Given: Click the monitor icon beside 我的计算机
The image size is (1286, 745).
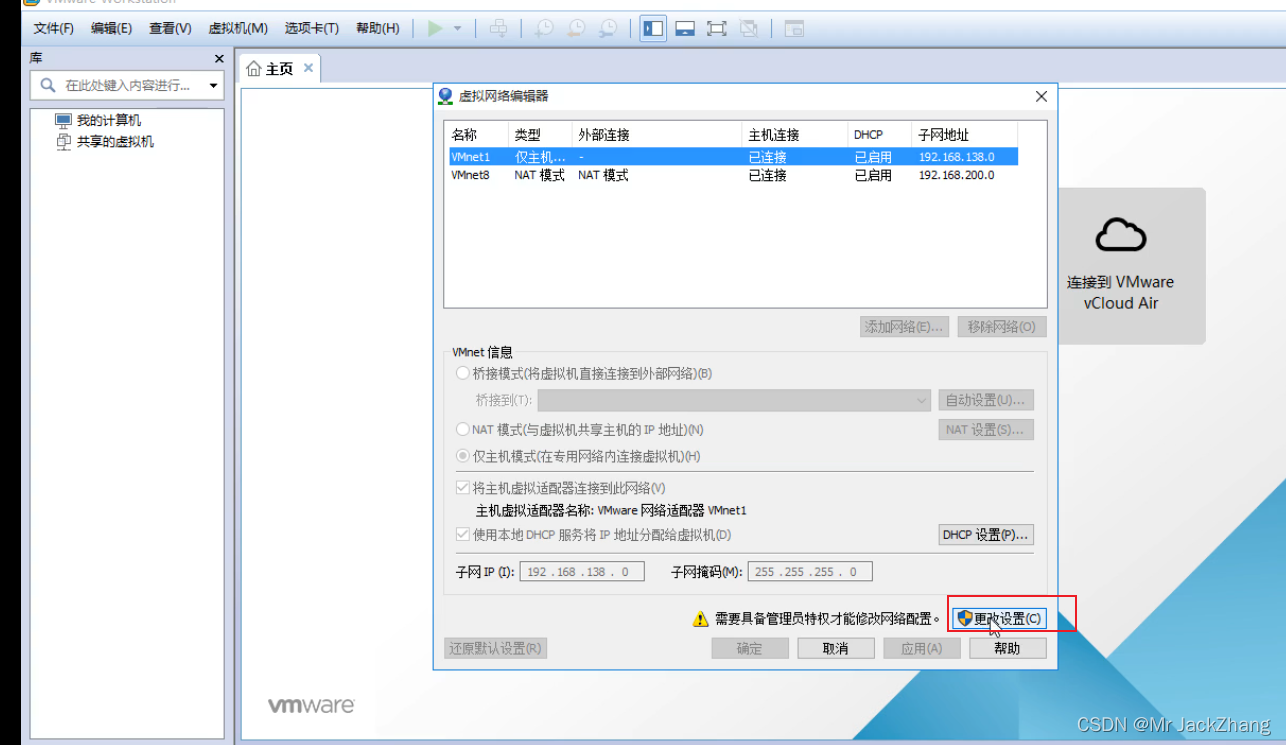Looking at the screenshot, I should click(x=64, y=120).
